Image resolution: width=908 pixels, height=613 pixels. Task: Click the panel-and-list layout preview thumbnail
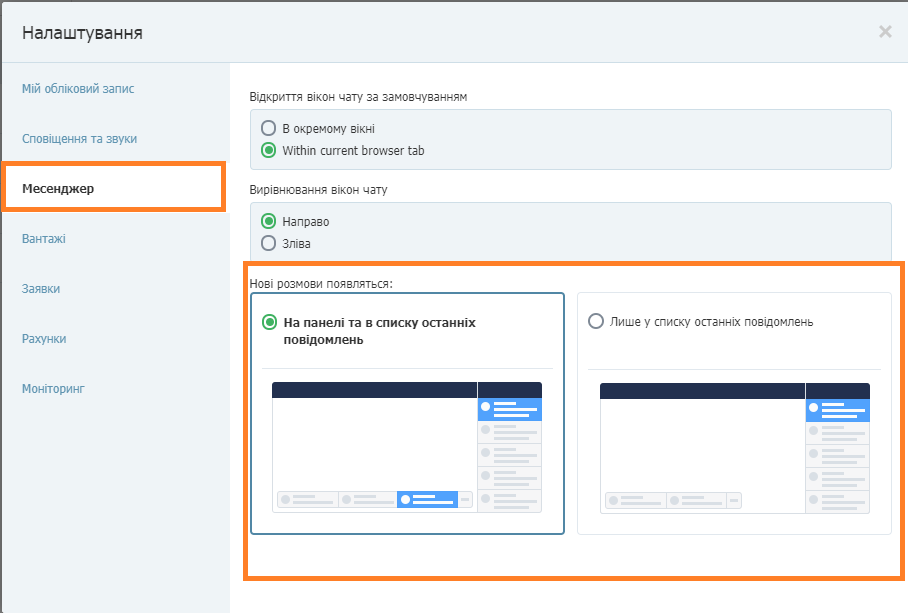407,447
